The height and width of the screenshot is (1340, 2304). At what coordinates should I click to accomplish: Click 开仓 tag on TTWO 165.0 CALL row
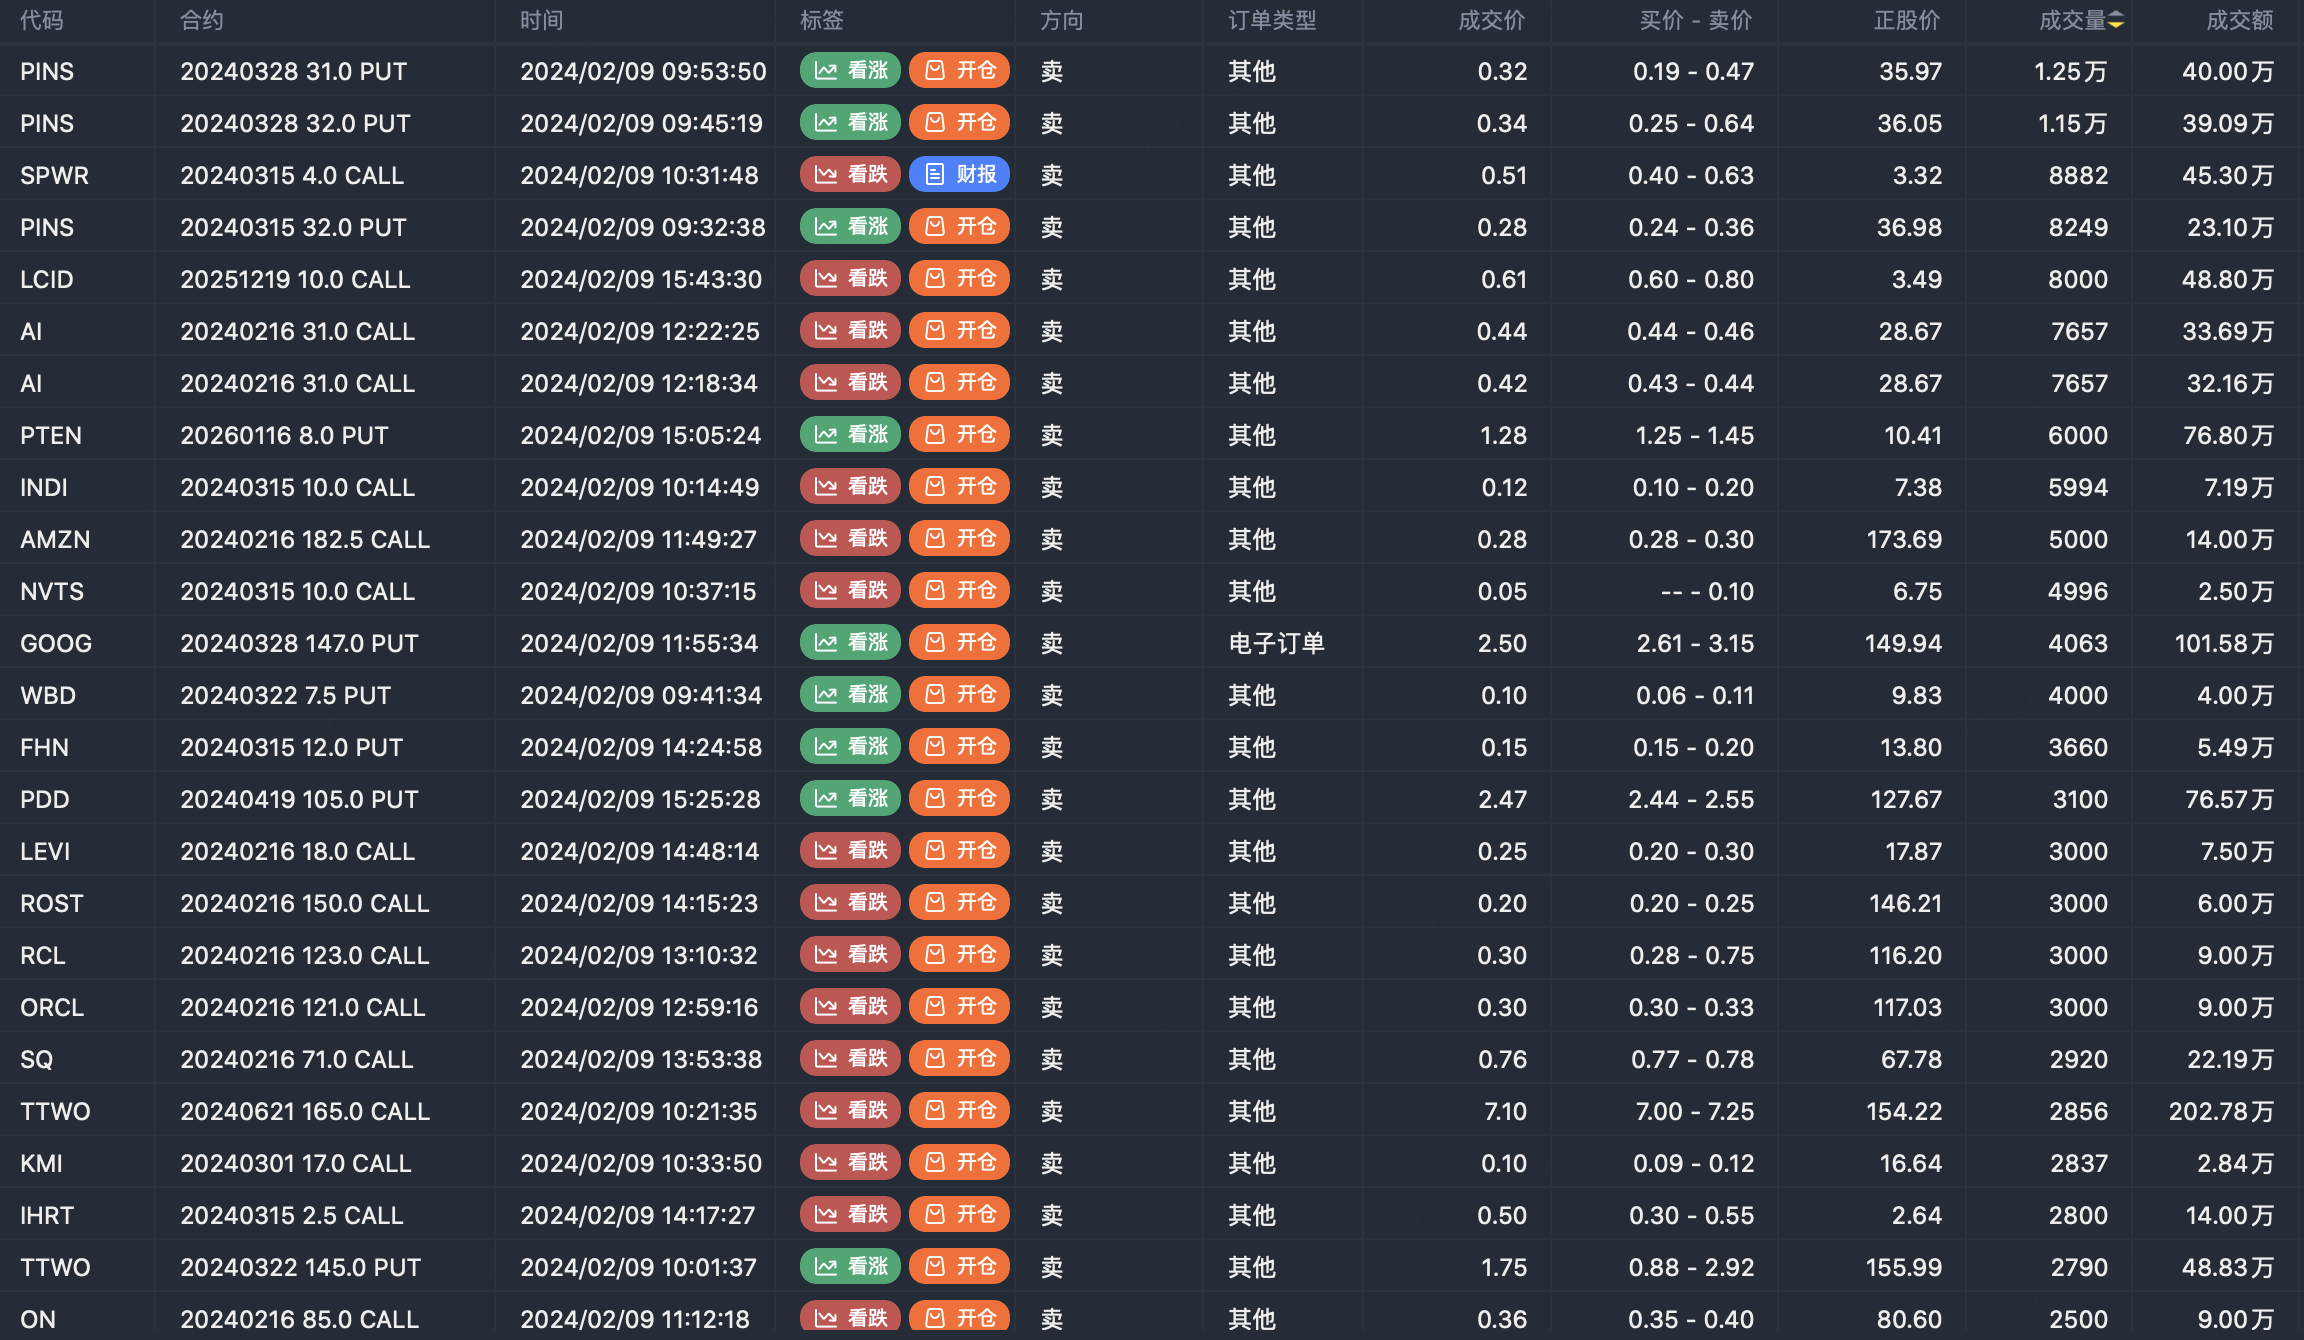(x=959, y=1111)
